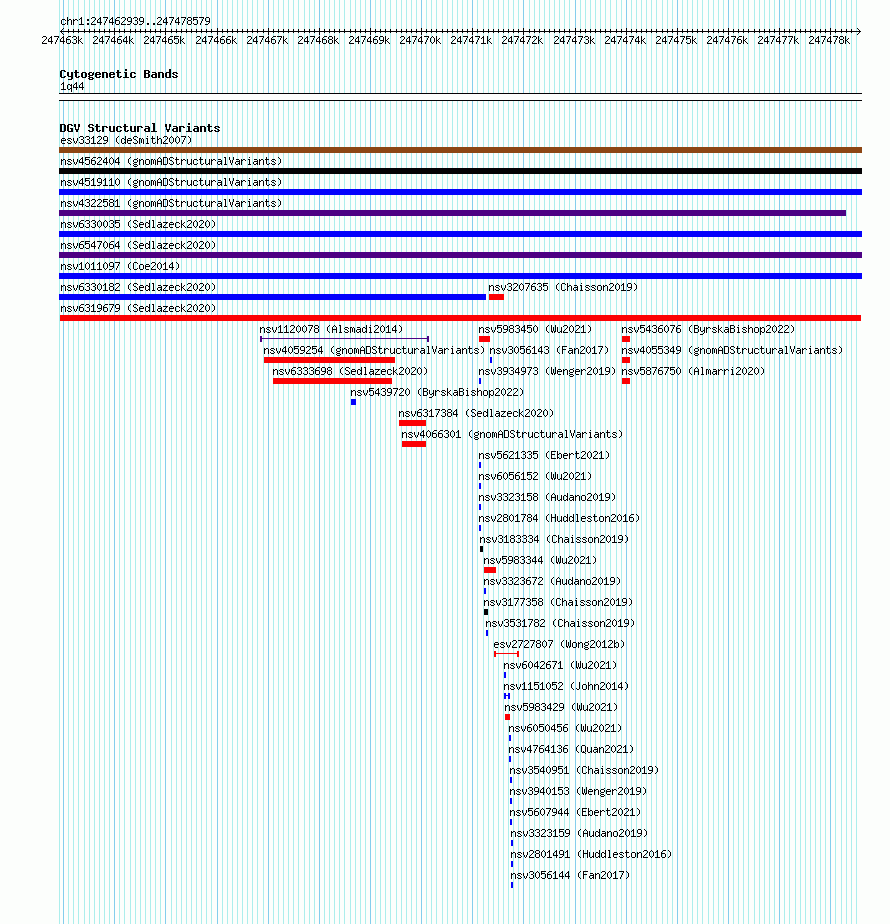Click esv2727807 (Wong2012b) label
This screenshot has width=890, height=924.
(559, 645)
